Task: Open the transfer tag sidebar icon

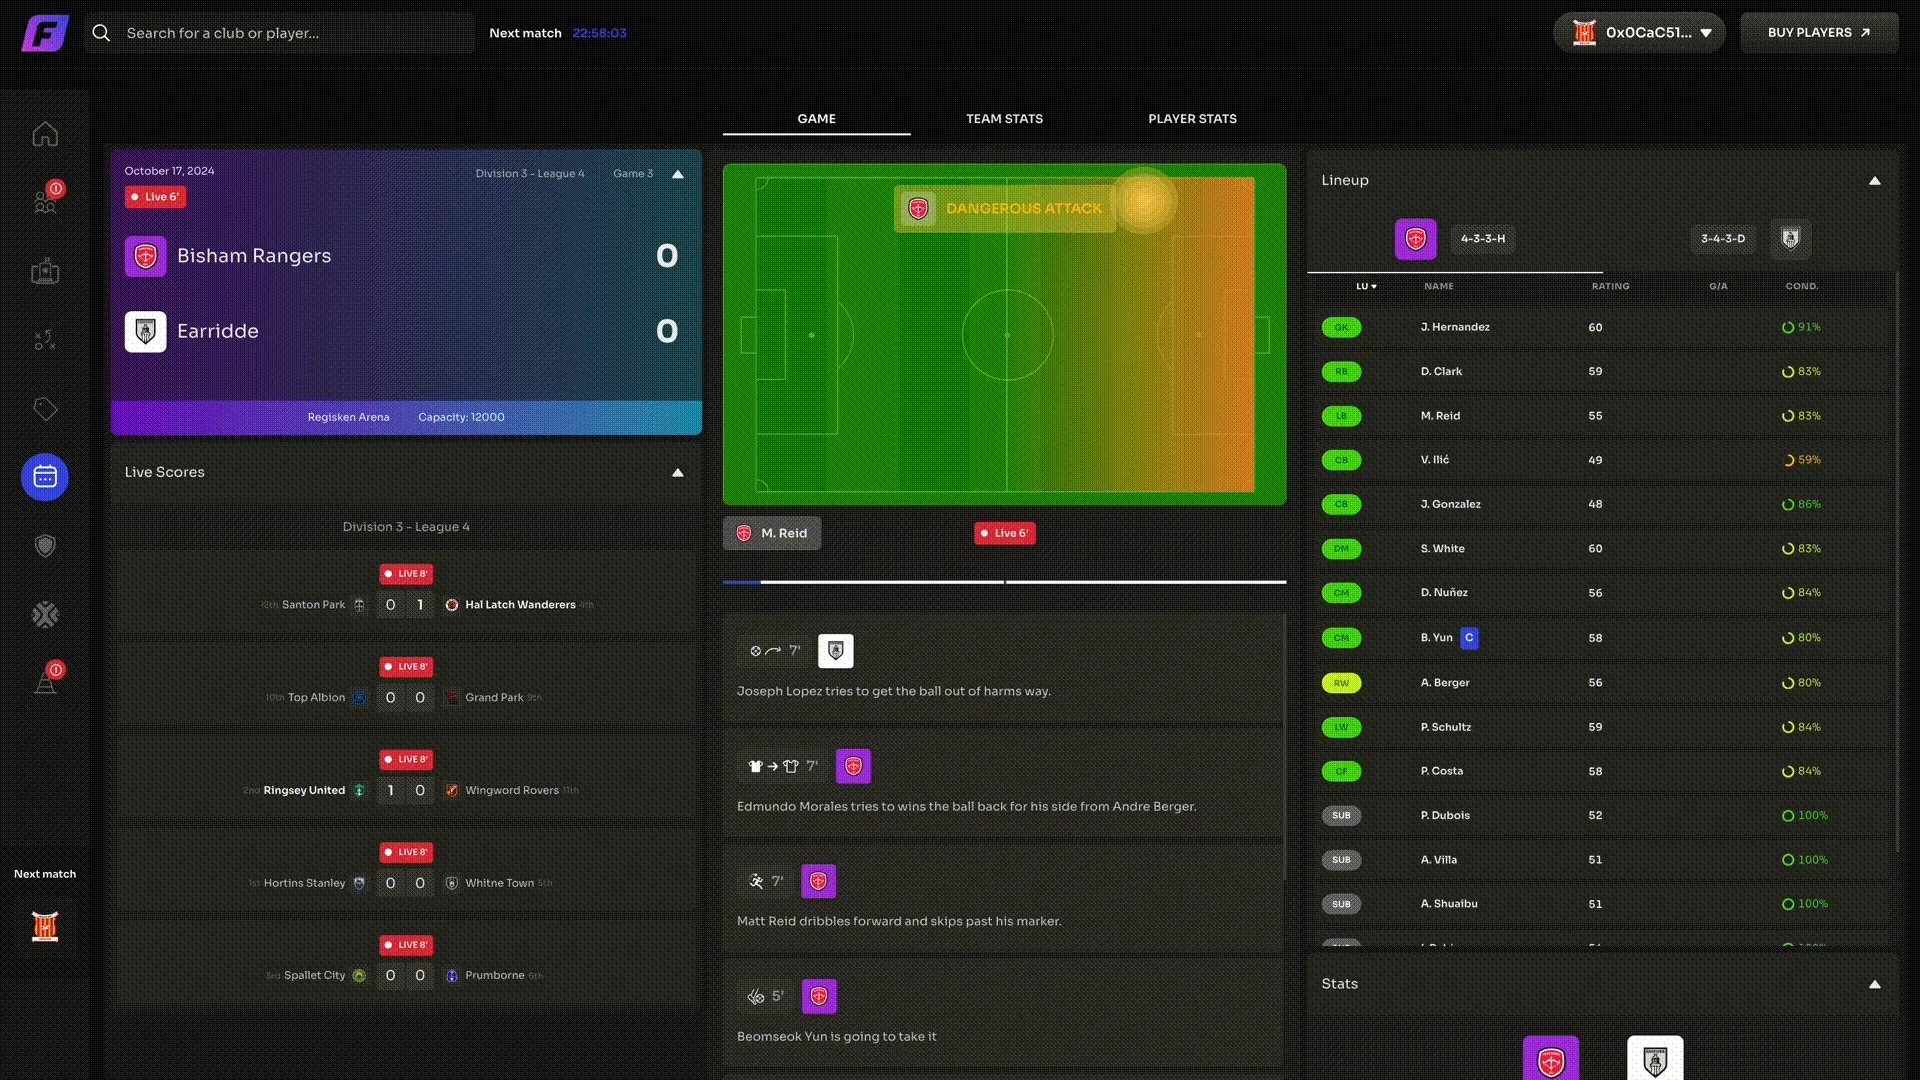Action: [x=45, y=409]
